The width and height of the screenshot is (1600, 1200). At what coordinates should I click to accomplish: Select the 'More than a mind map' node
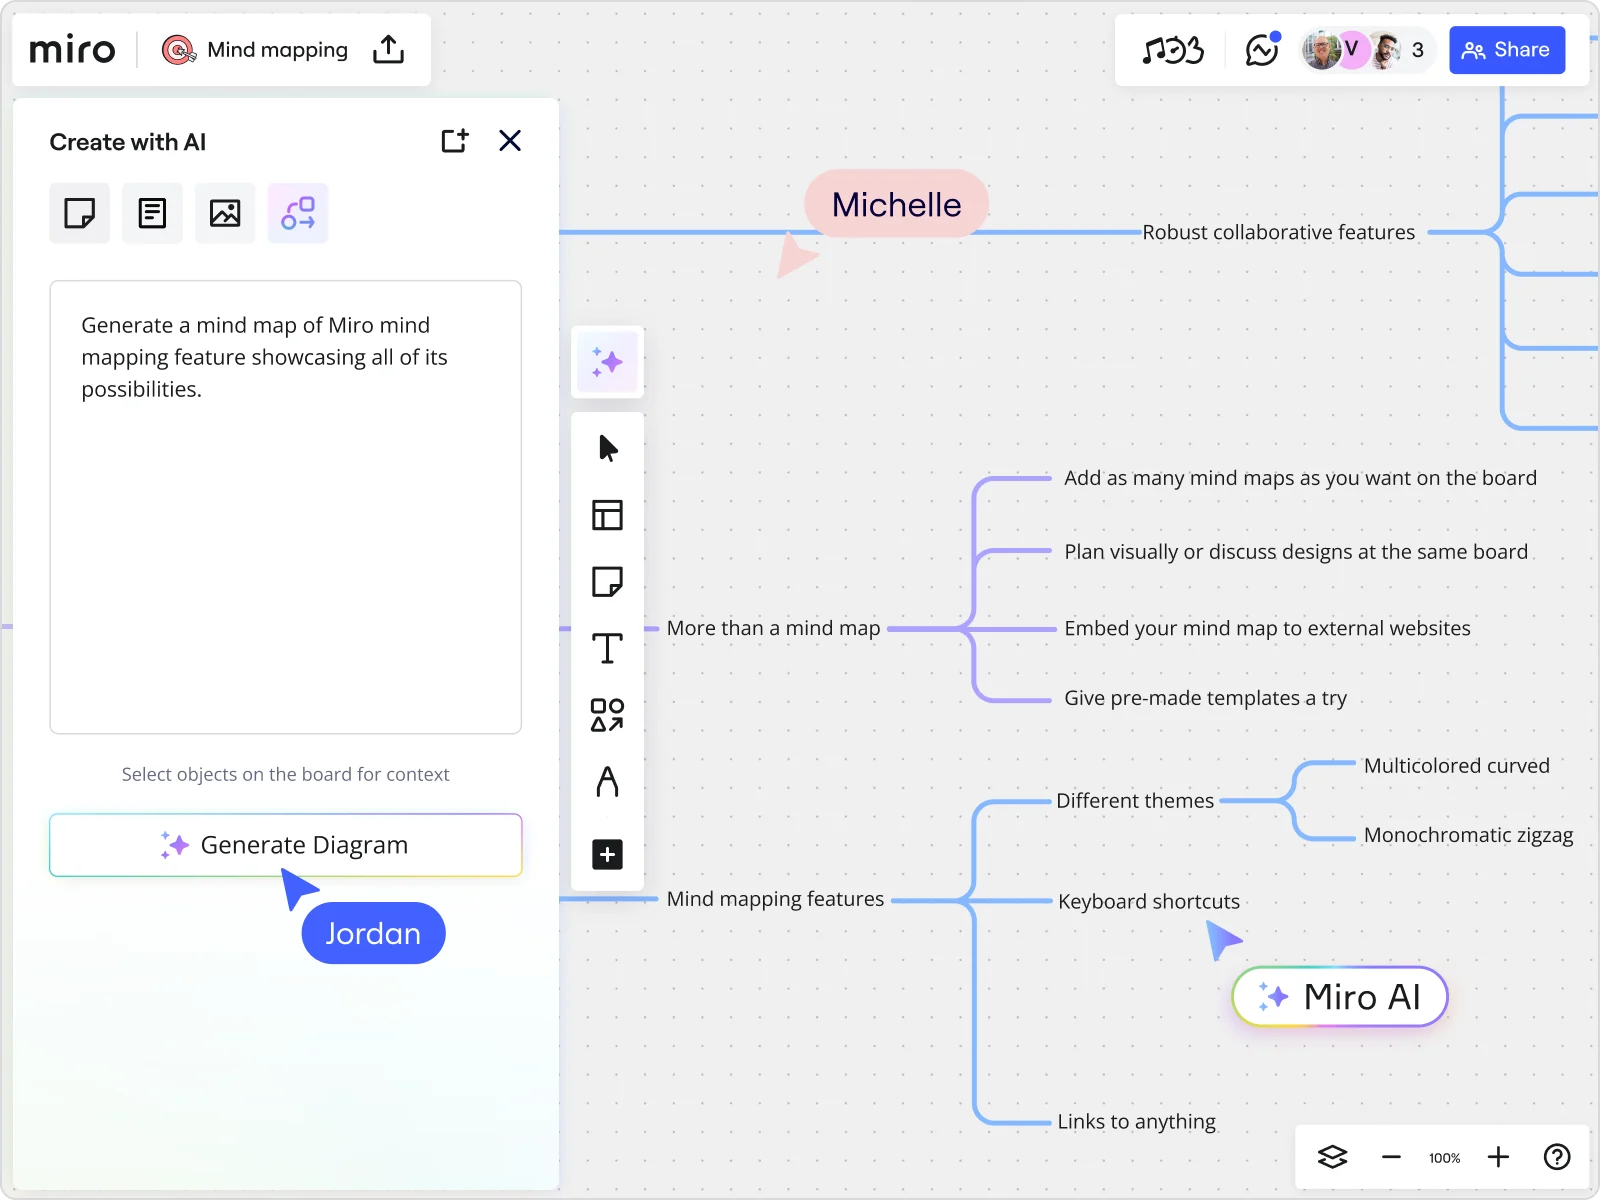click(x=773, y=628)
